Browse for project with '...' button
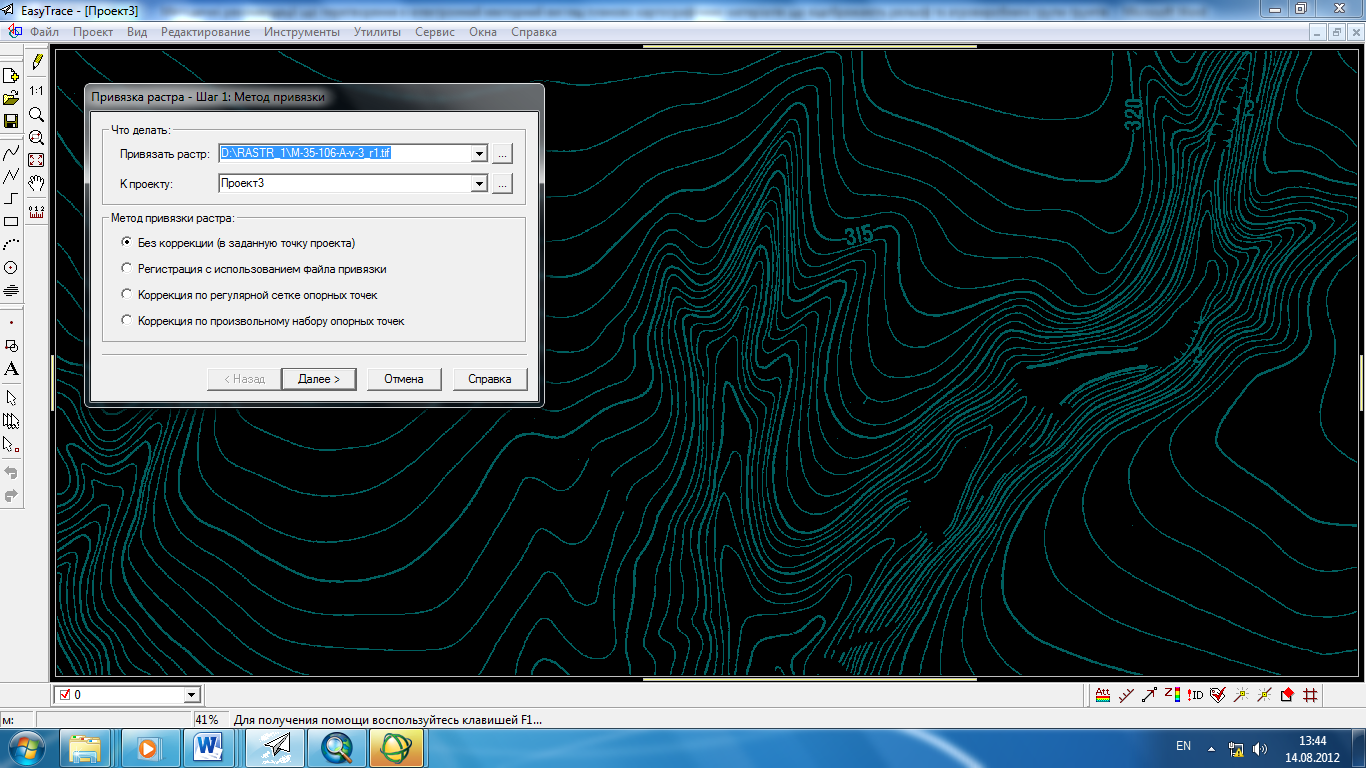1366x768 pixels. (502, 184)
